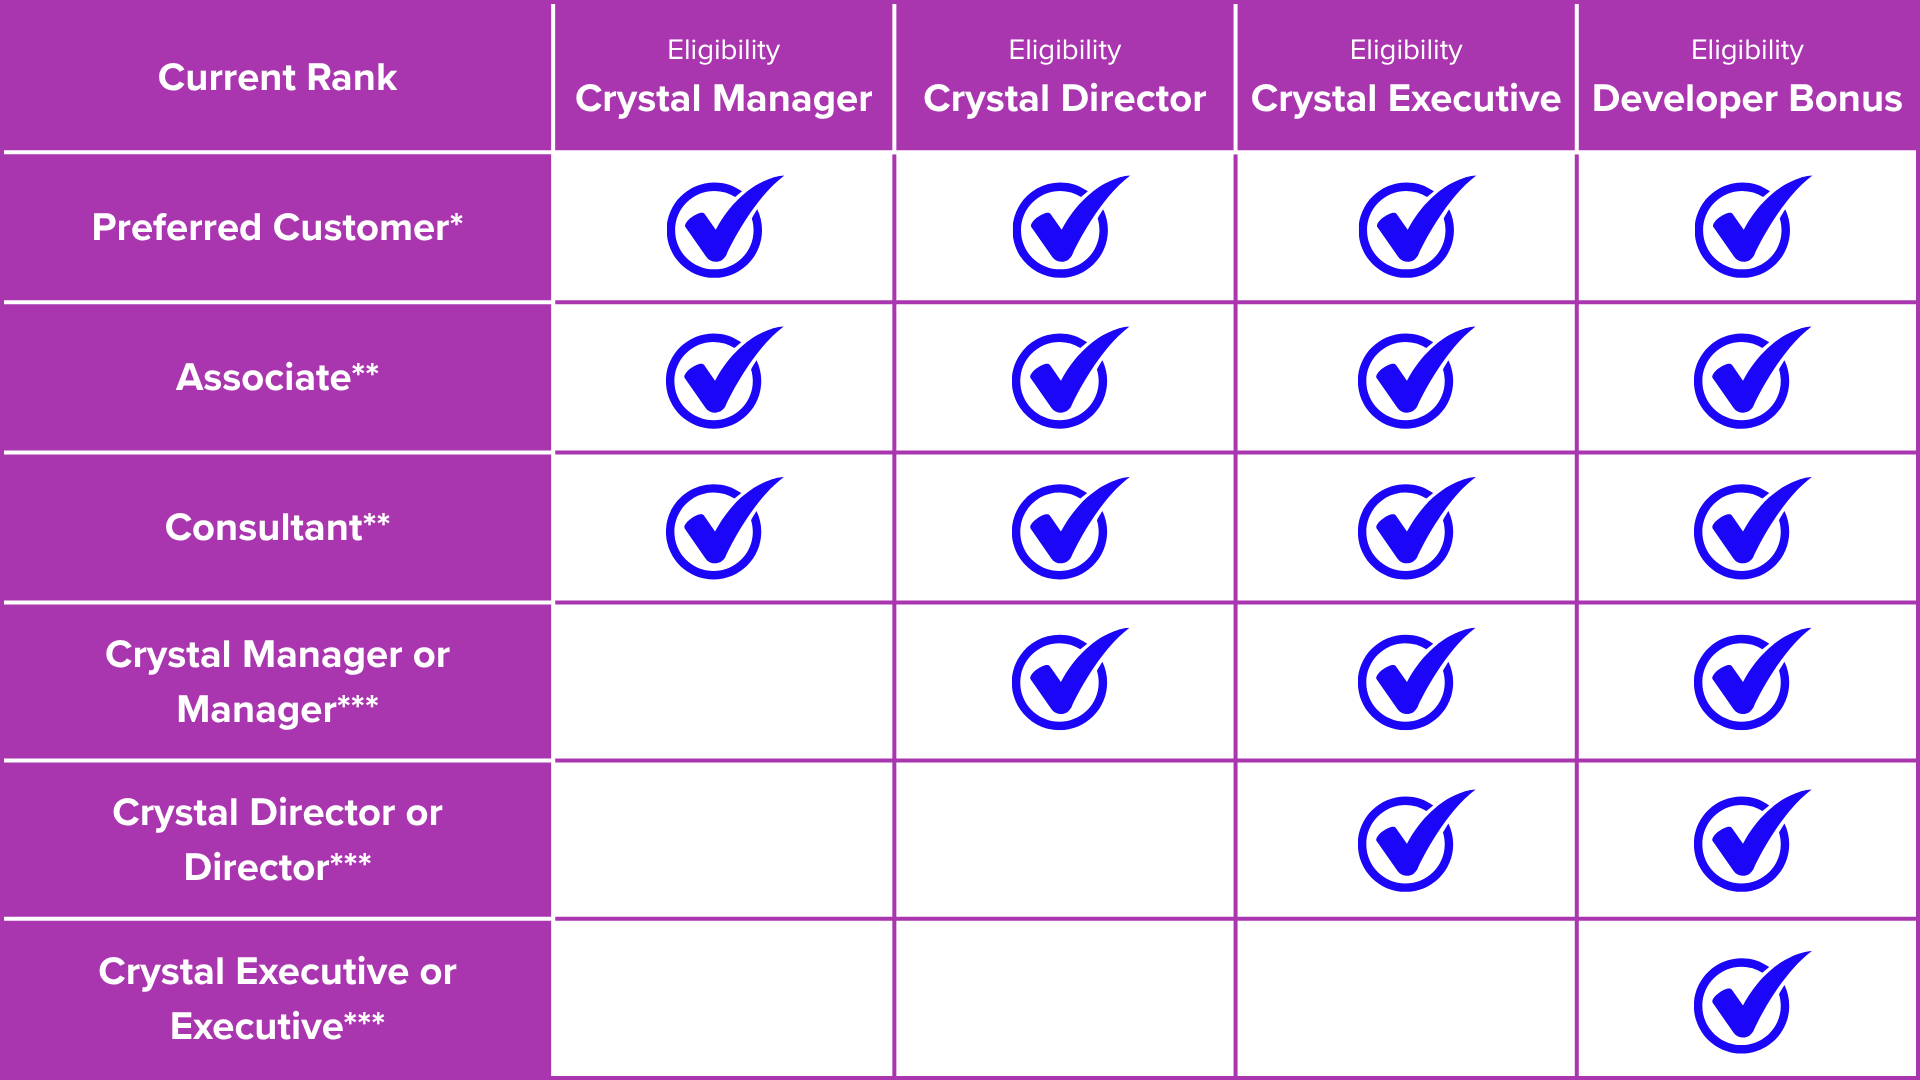This screenshot has height=1080, width=1920.
Task: Click Associate's Crystal Manager checkmark
Action: click(716, 380)
